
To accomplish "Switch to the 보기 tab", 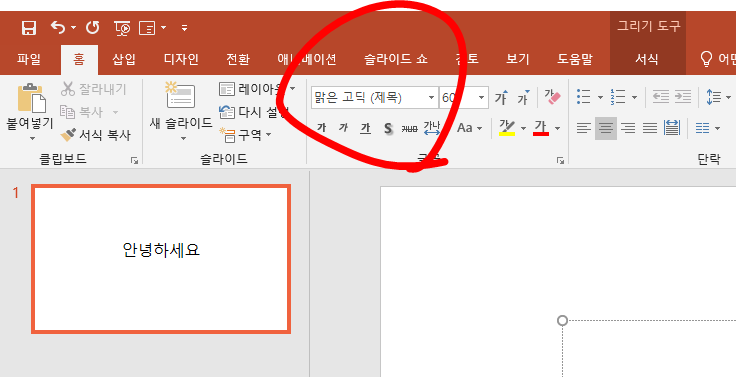I will (x=518, y=60).
